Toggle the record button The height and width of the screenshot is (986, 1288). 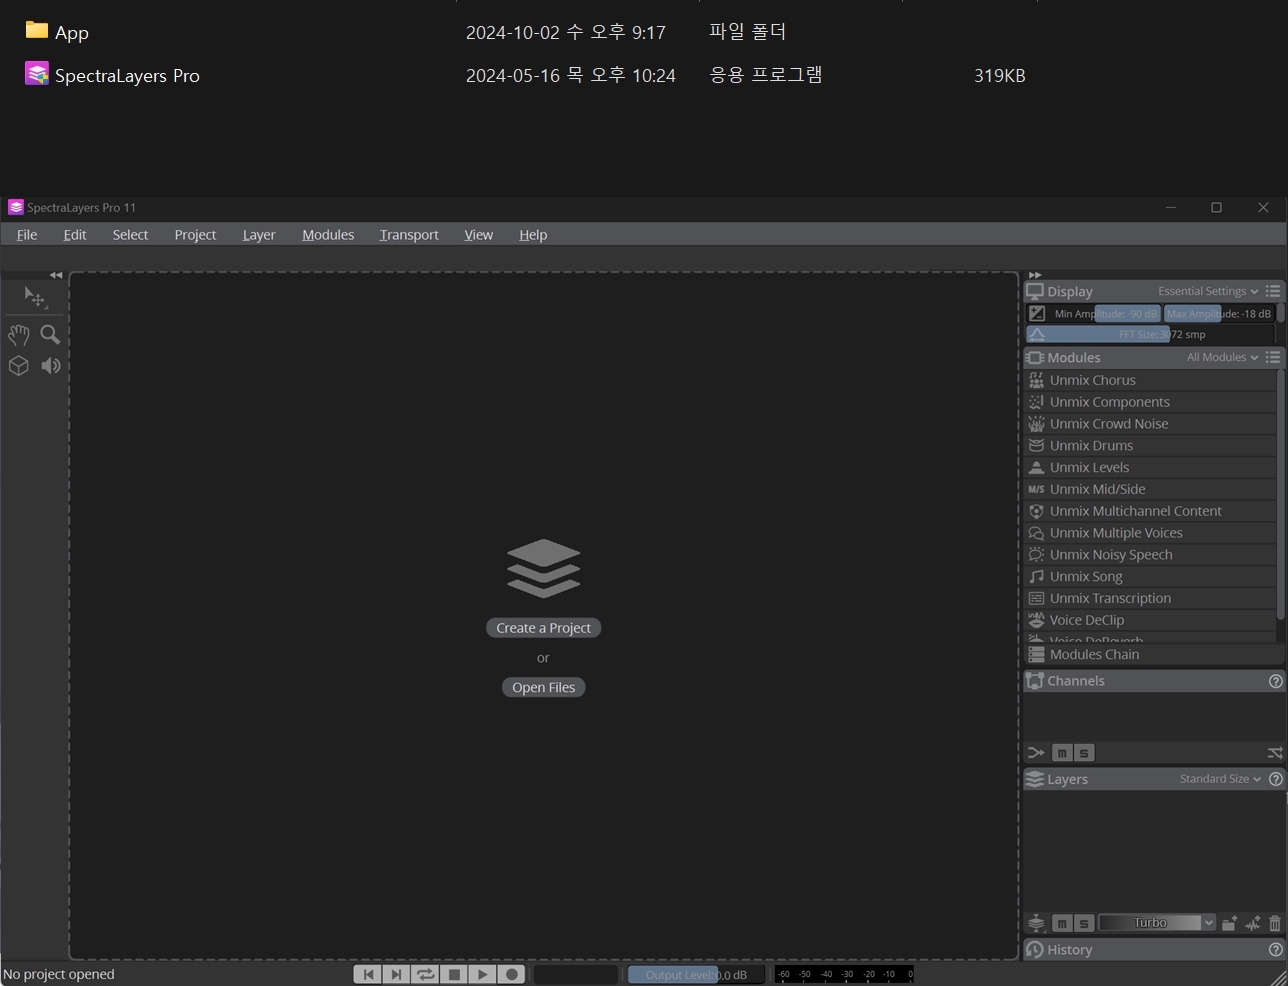(x=512, y=974)
